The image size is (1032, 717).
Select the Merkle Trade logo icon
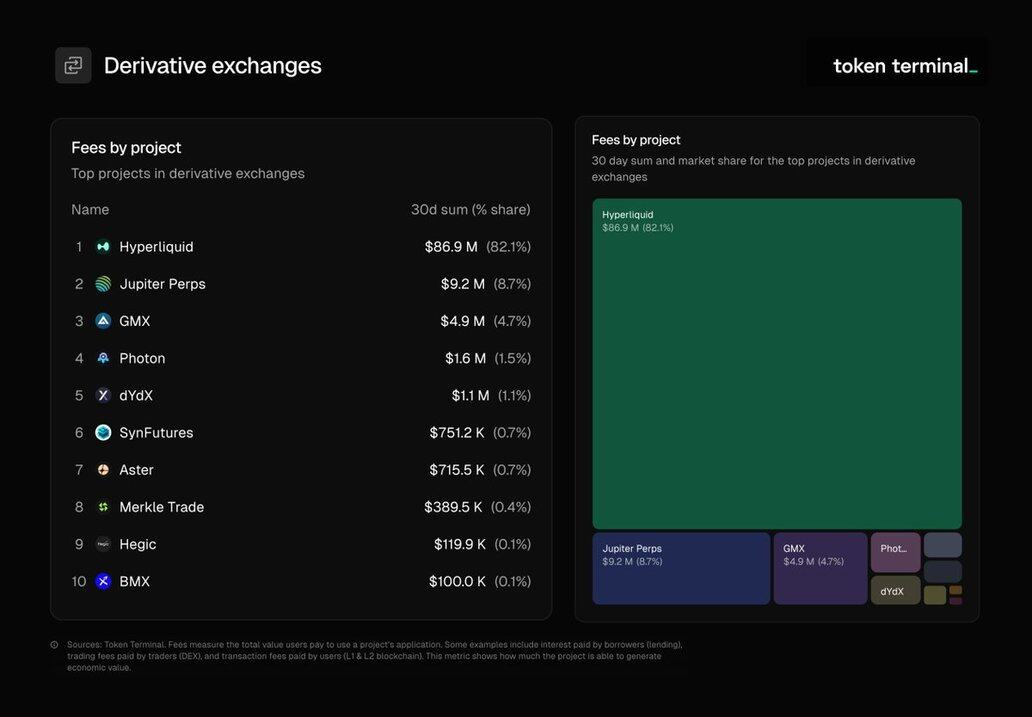click(103, 507)
